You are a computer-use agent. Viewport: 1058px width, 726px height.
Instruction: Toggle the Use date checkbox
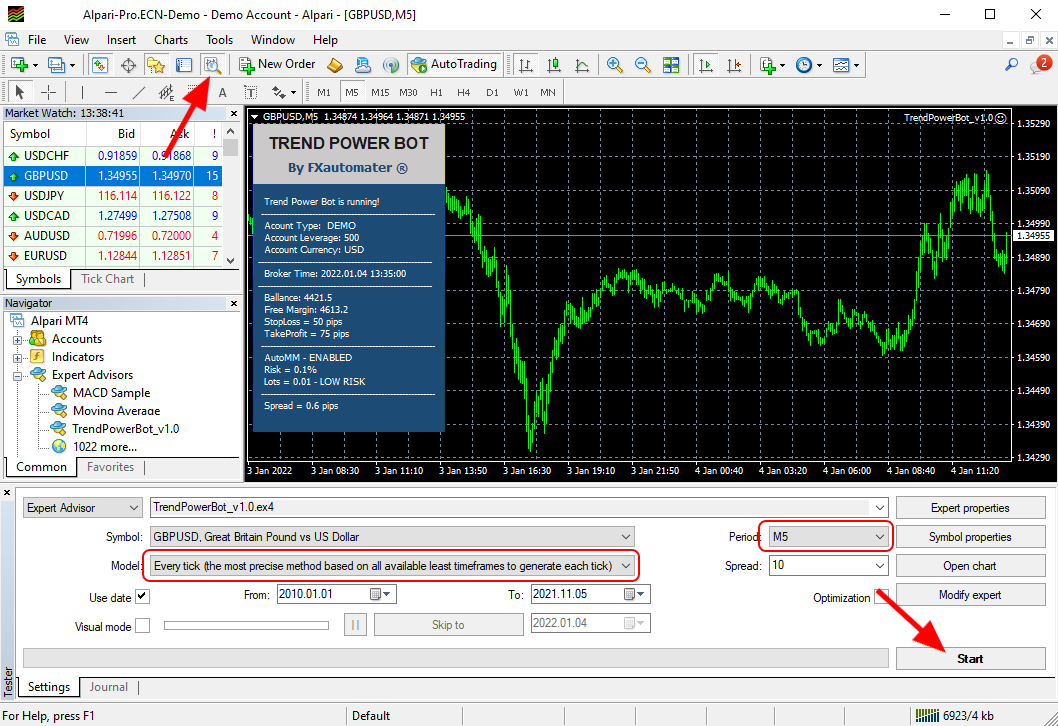(142, 596)
